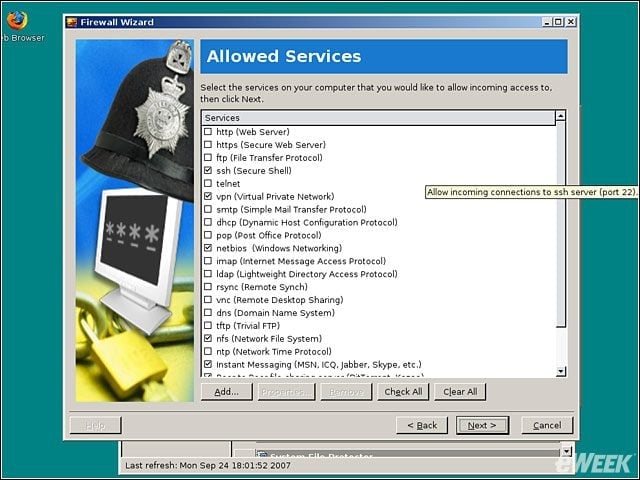Open the Firefox Web Browser desktop icon
Screen dimensions: 640x480
click(17, 20)
